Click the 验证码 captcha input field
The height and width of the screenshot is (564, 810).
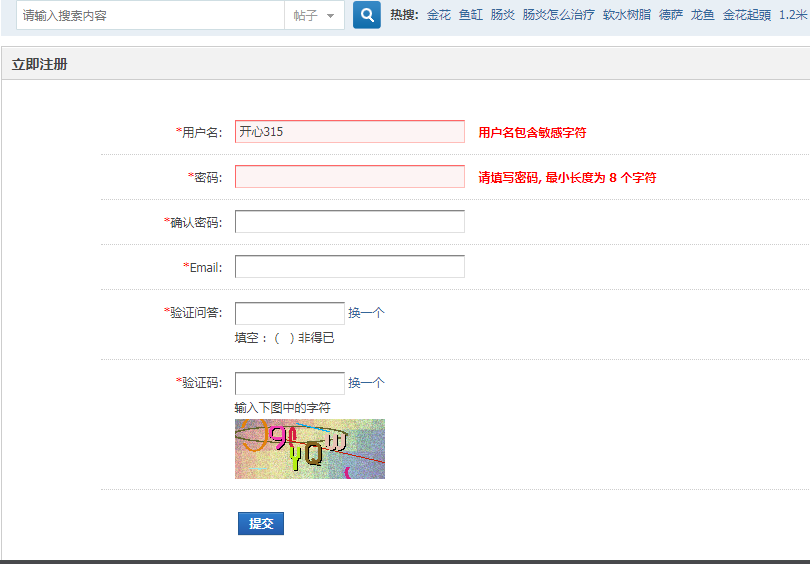pos(290,383)
